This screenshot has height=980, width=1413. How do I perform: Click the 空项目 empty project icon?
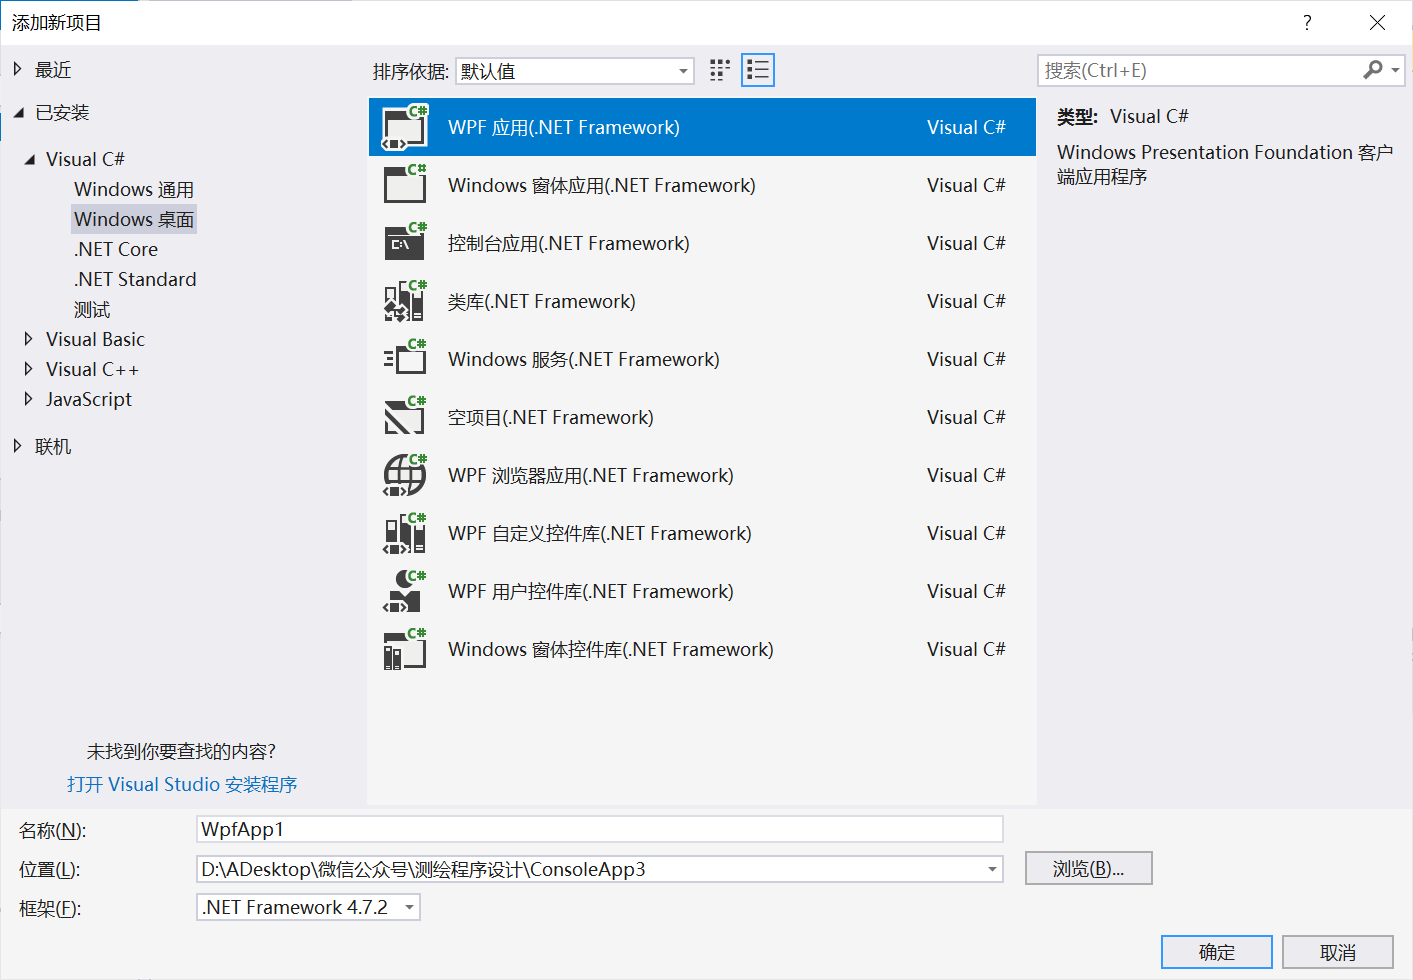tap(405, 417)
